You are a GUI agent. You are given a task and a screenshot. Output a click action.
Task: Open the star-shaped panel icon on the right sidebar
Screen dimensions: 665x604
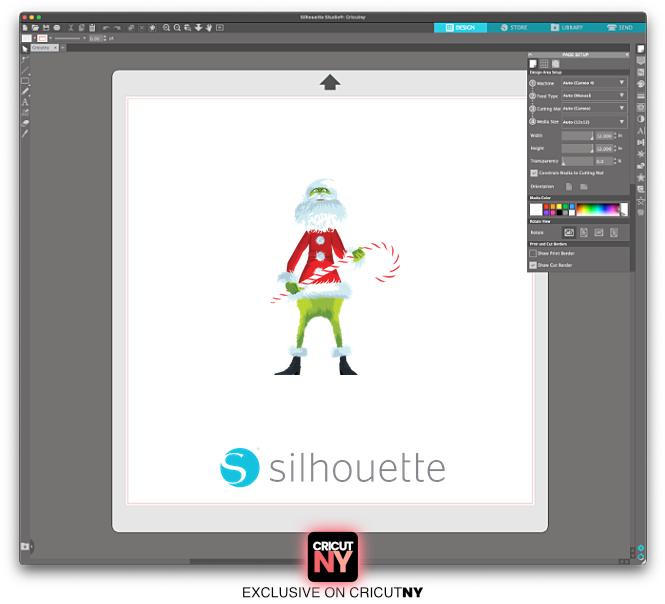click(641, 177)
